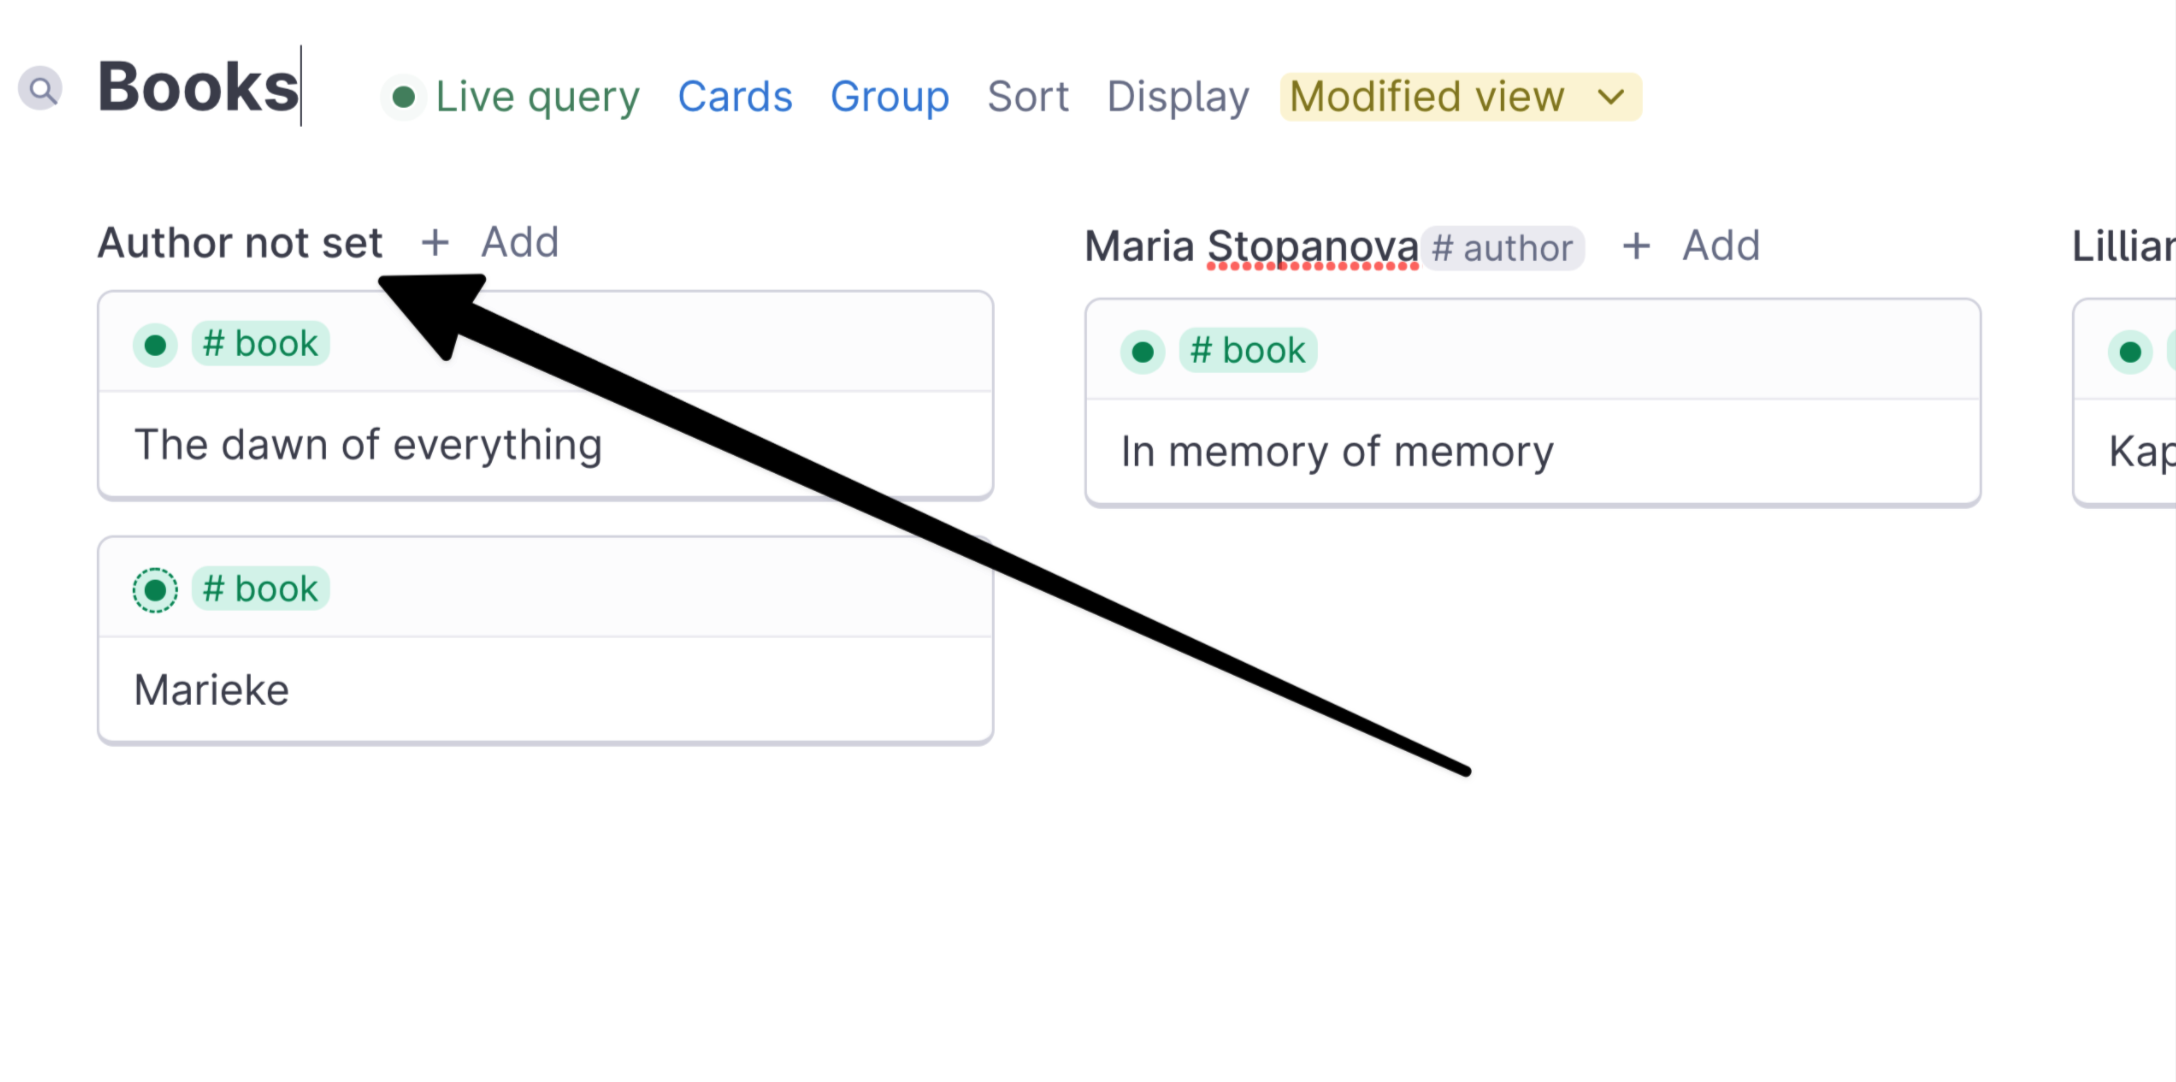Image resolution: width=2176 pixels, height=1082 pixels.
Task: Open the Group options
Action: 889,97
